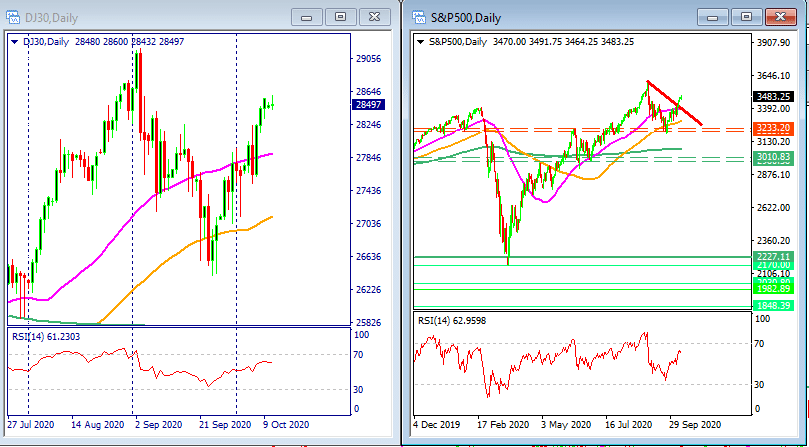The image size is (809, 447).
Task: Click the 17 Feb 2020 date label
Action: tap(503, 424)
